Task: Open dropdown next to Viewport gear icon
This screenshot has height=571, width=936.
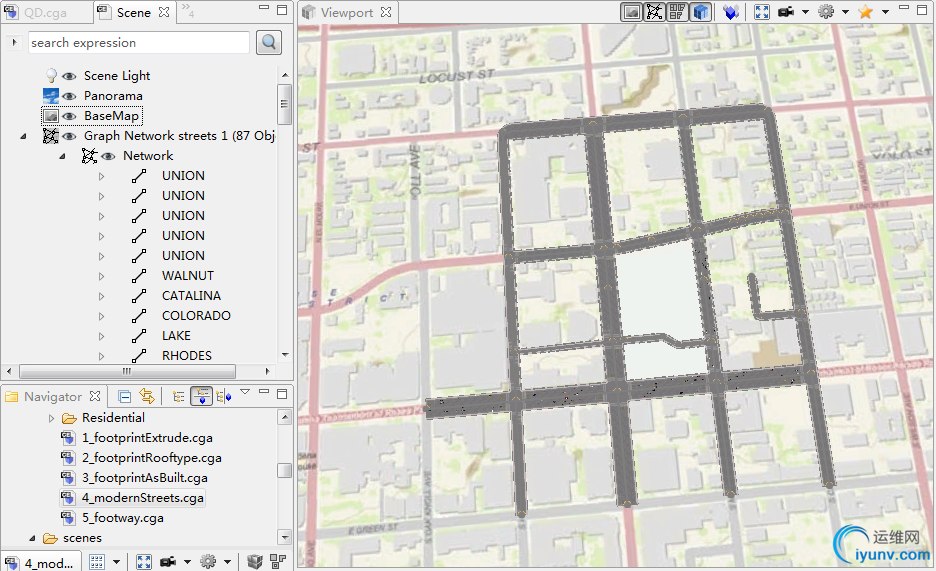Action: (845, 12)
